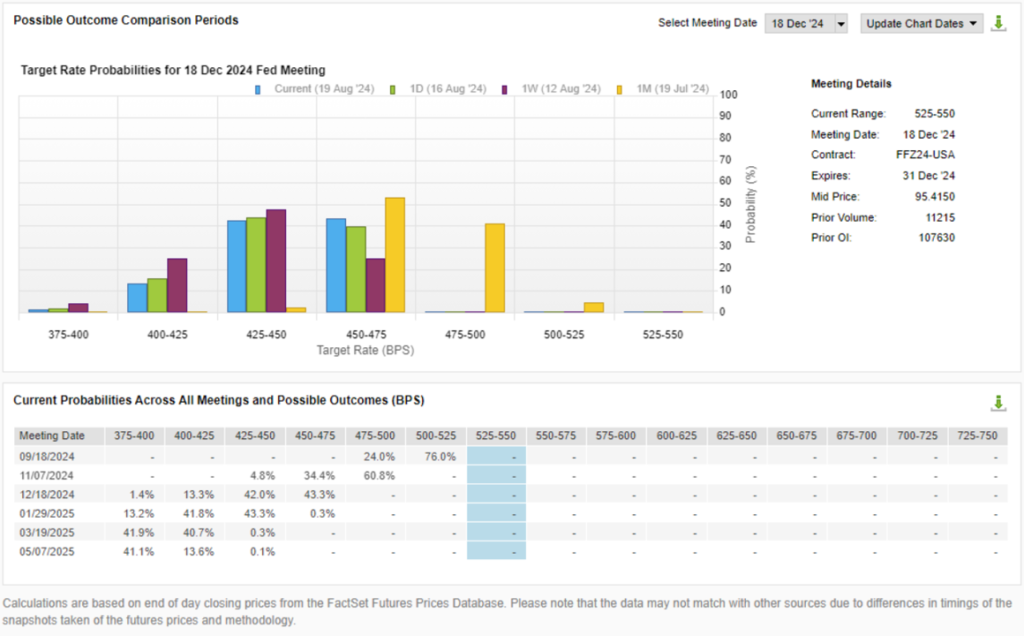Click the 0.1% cell for 05/07/2025
Viewport: 1024px width, 636px height.
pyautogui.click(x=262, y=551)
